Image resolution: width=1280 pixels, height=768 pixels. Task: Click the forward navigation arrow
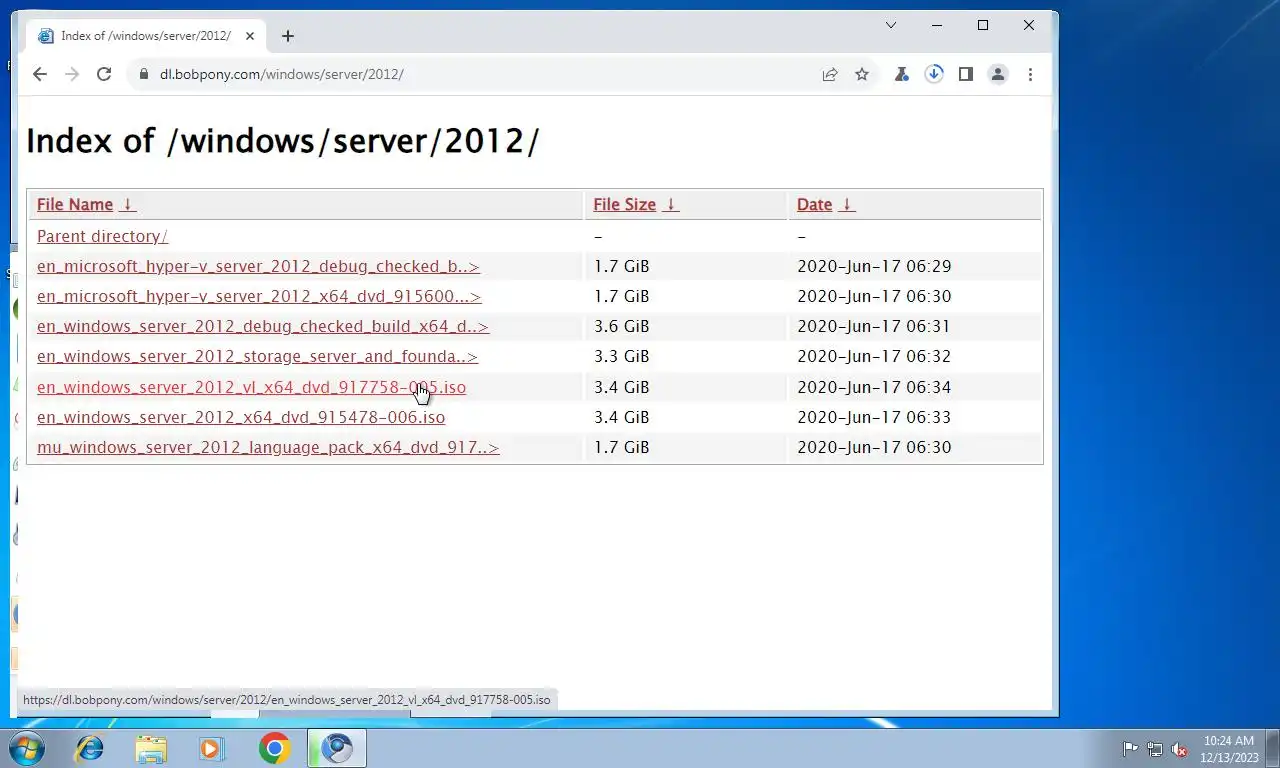pyautogui.click(x=72, y=74)
